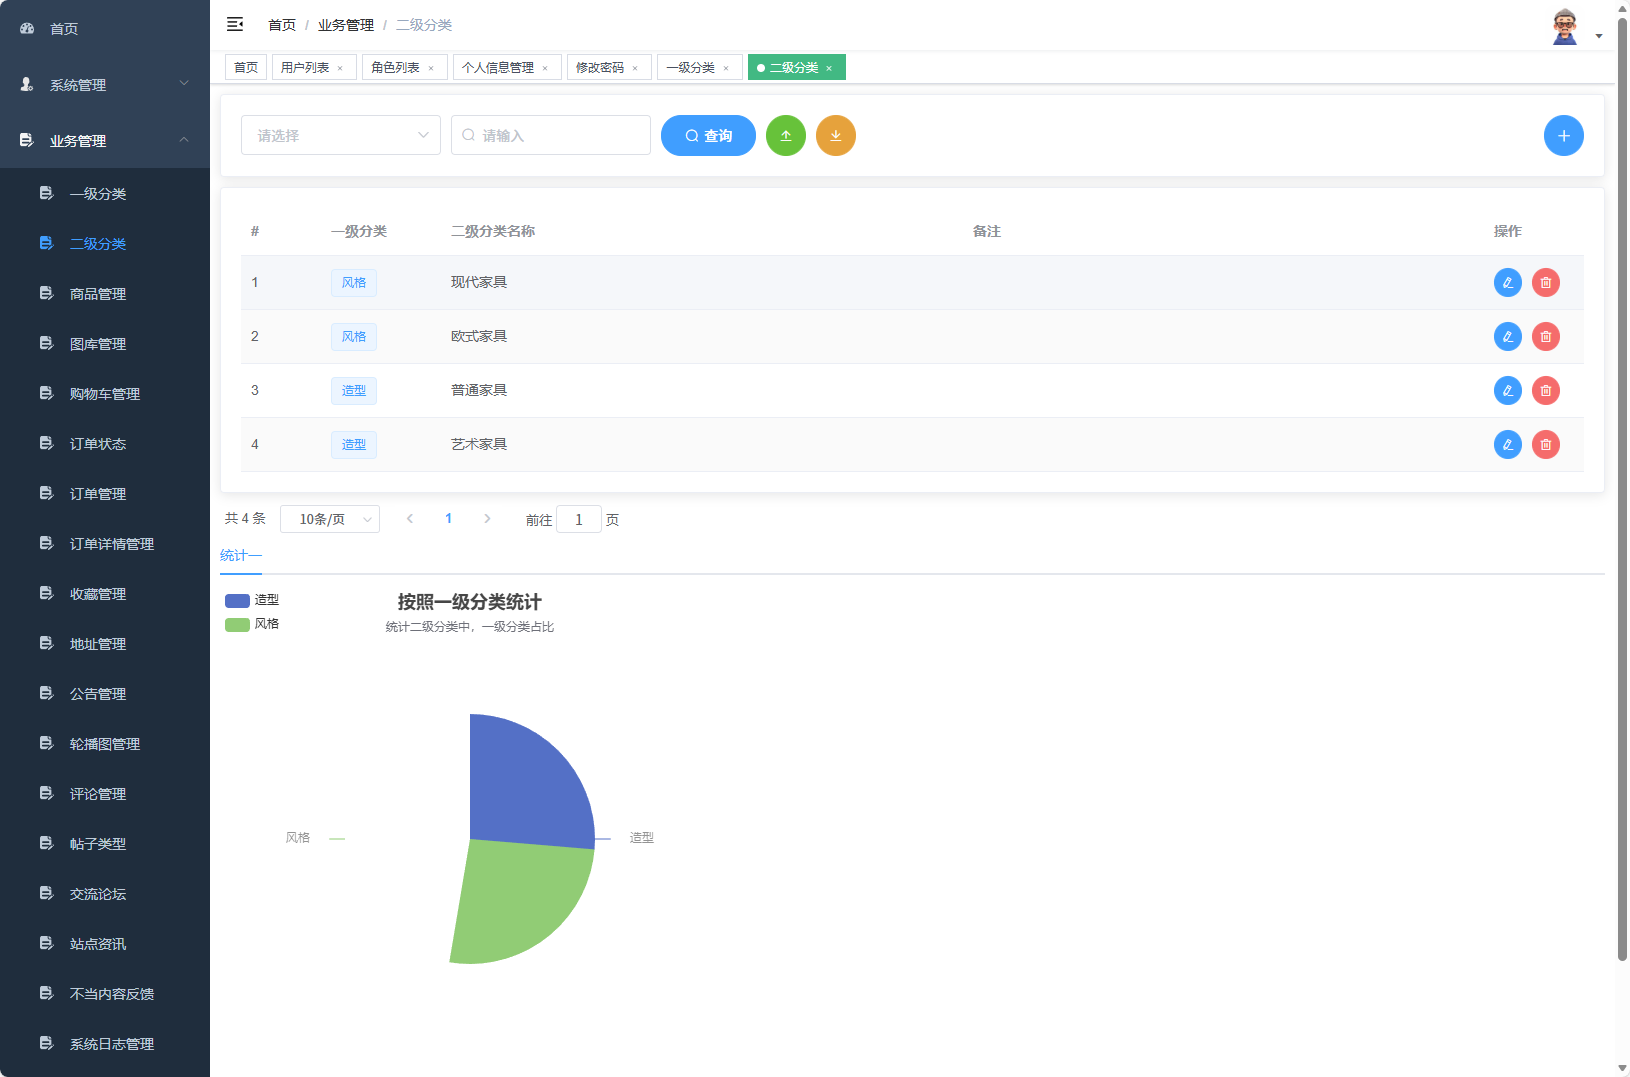
Task: Delete the 艺术家具 row using trash icon
Action: (1545, 444)
